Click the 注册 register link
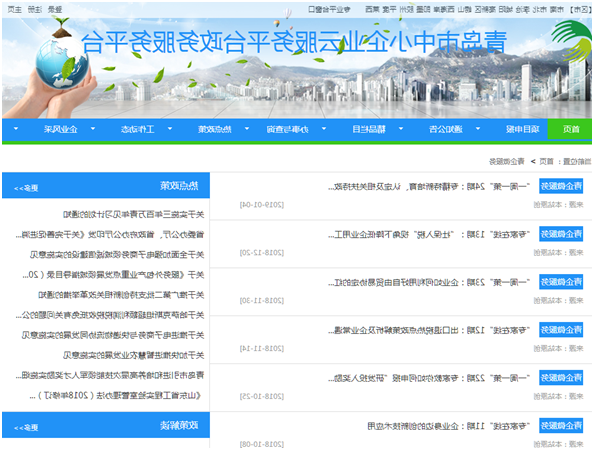The width and height of the screenshot is (594, 450). tap(35, 9)
